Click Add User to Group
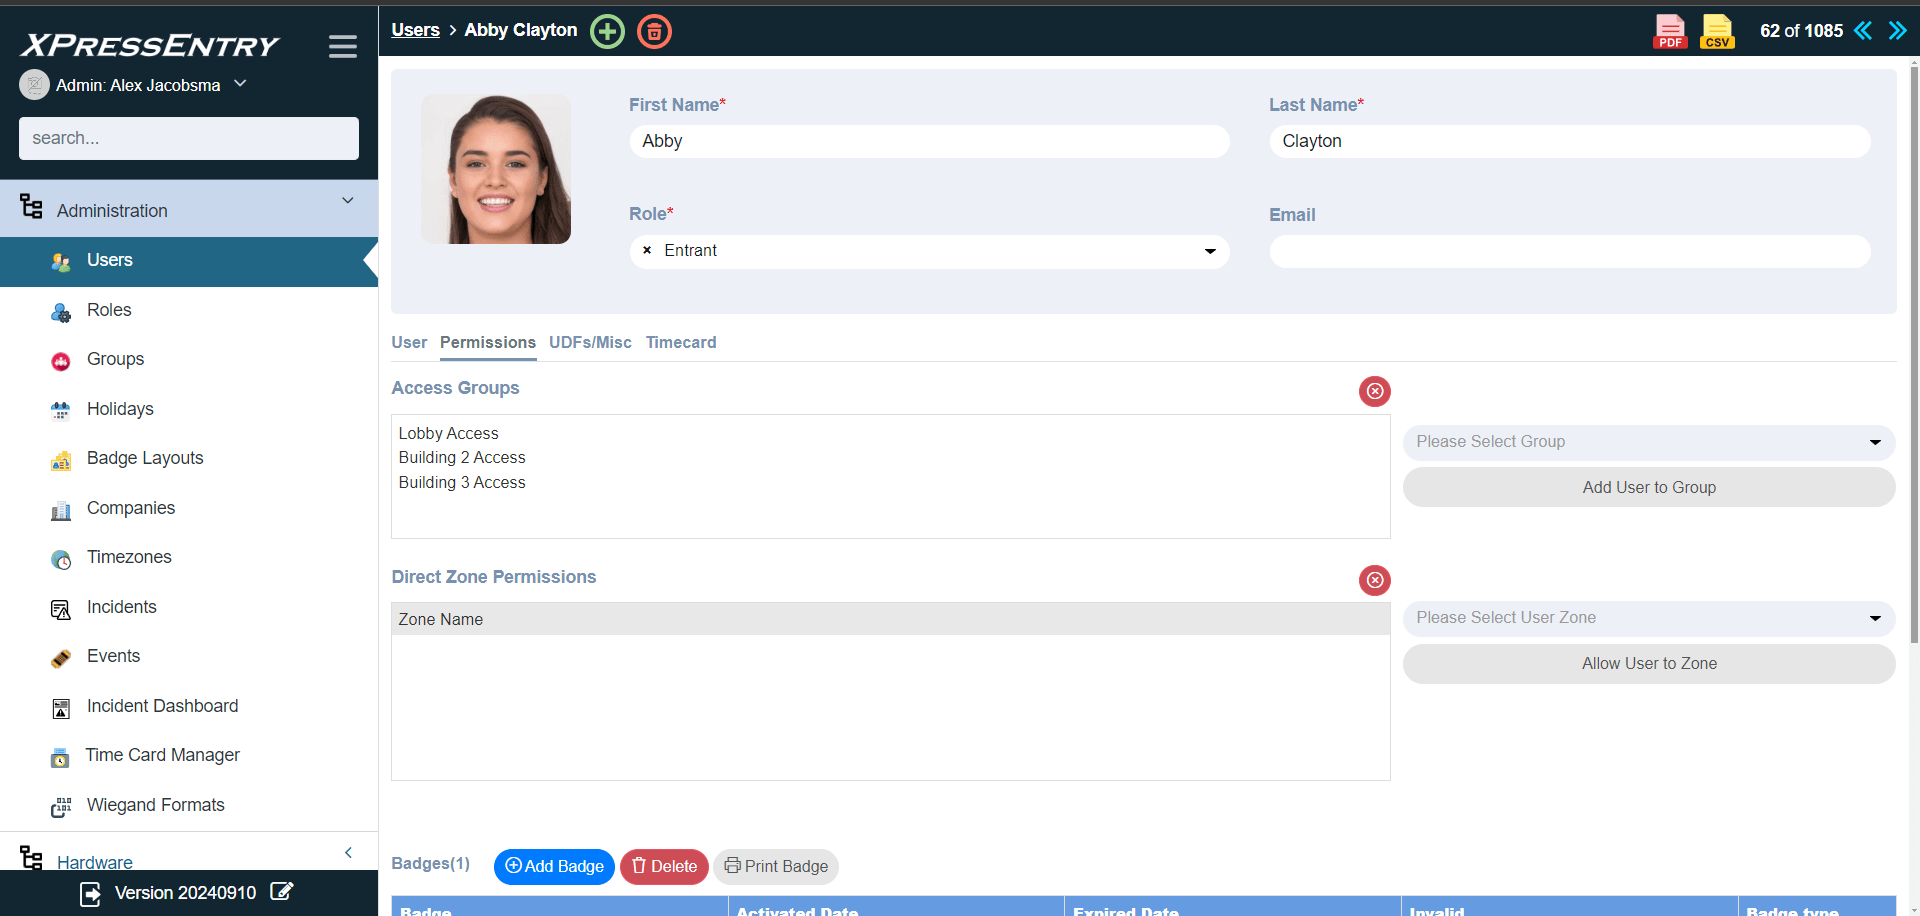The height and width of the screenshot is (916, 1920). click(x=1647, y=487)
